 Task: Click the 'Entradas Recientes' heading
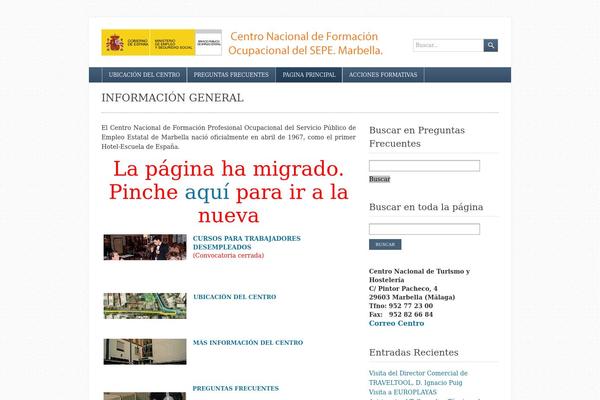(x=414, y=353)
